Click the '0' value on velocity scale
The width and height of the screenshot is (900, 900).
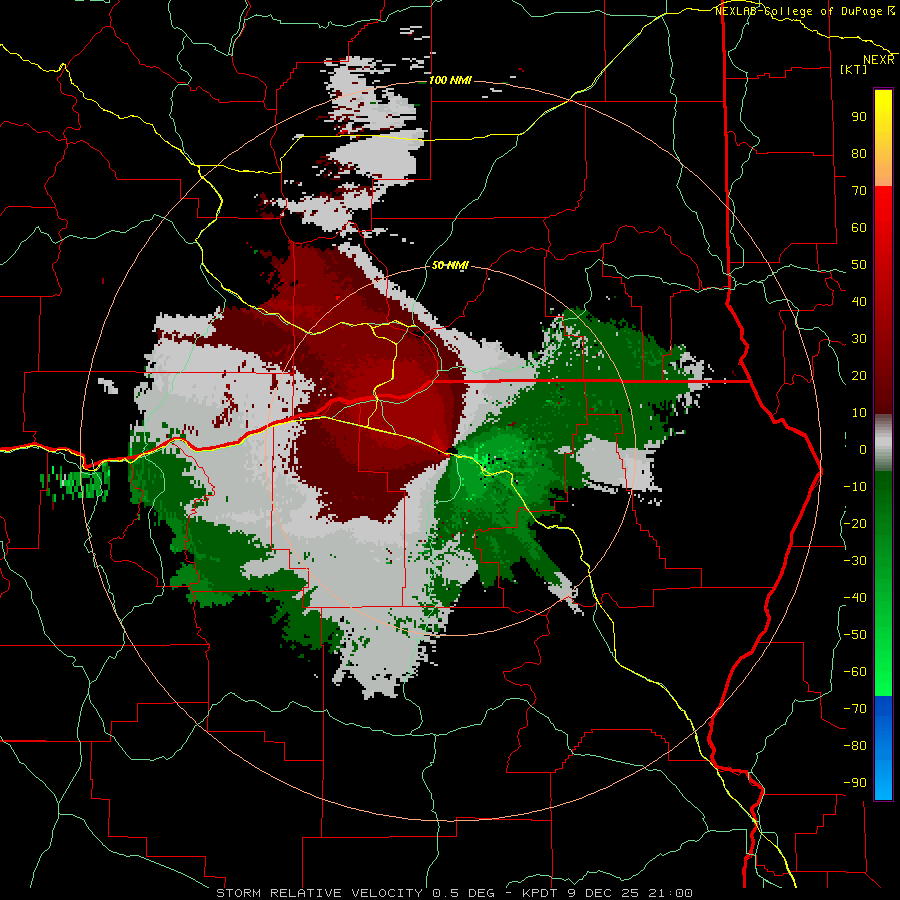click(x=863, y=449)
